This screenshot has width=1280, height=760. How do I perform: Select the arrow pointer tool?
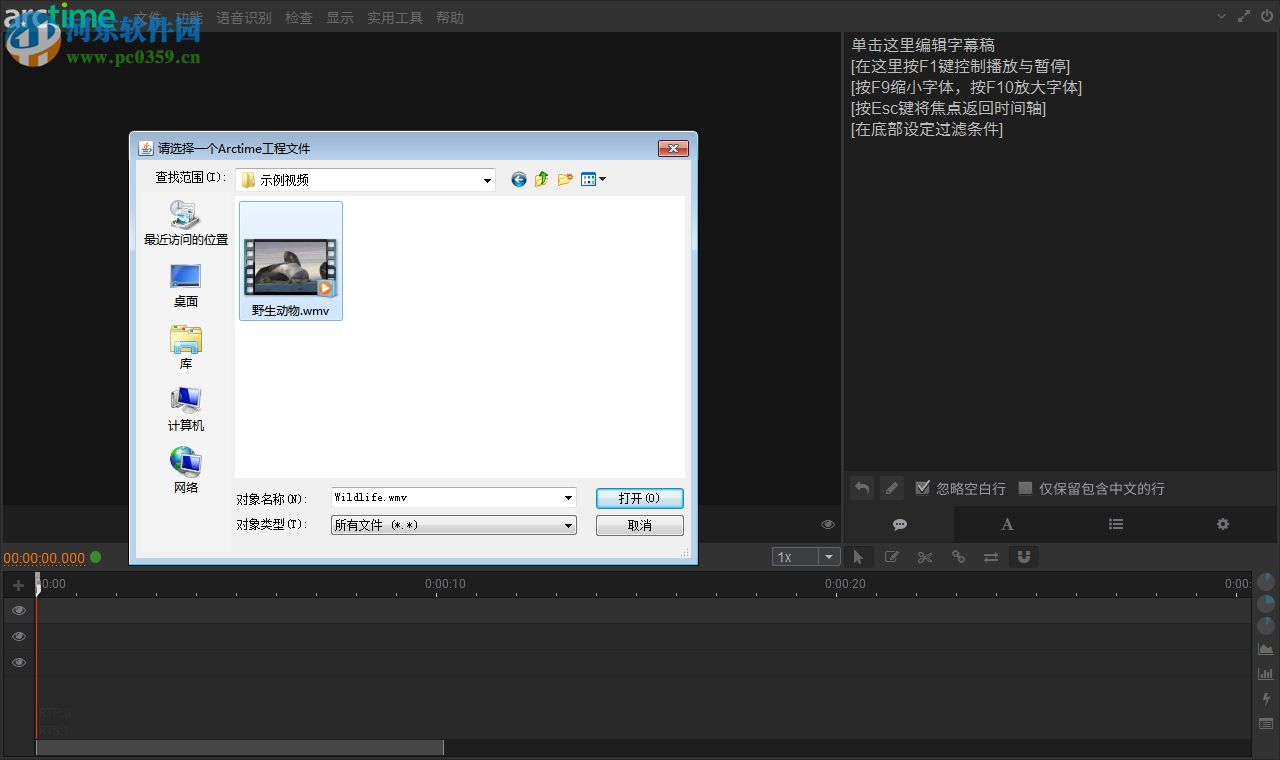[858, 557]
